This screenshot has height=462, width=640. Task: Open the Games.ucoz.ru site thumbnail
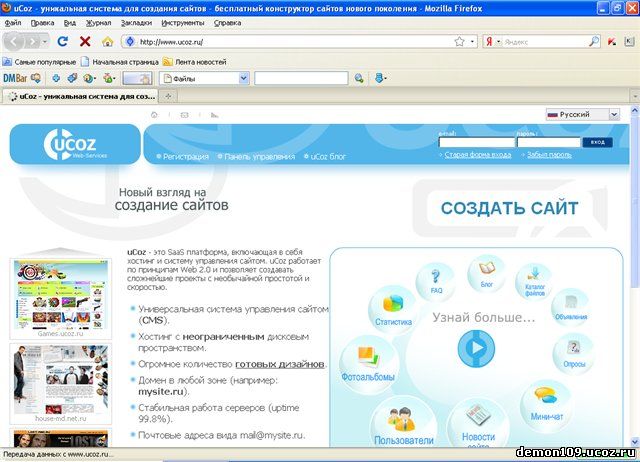point(60,298)
